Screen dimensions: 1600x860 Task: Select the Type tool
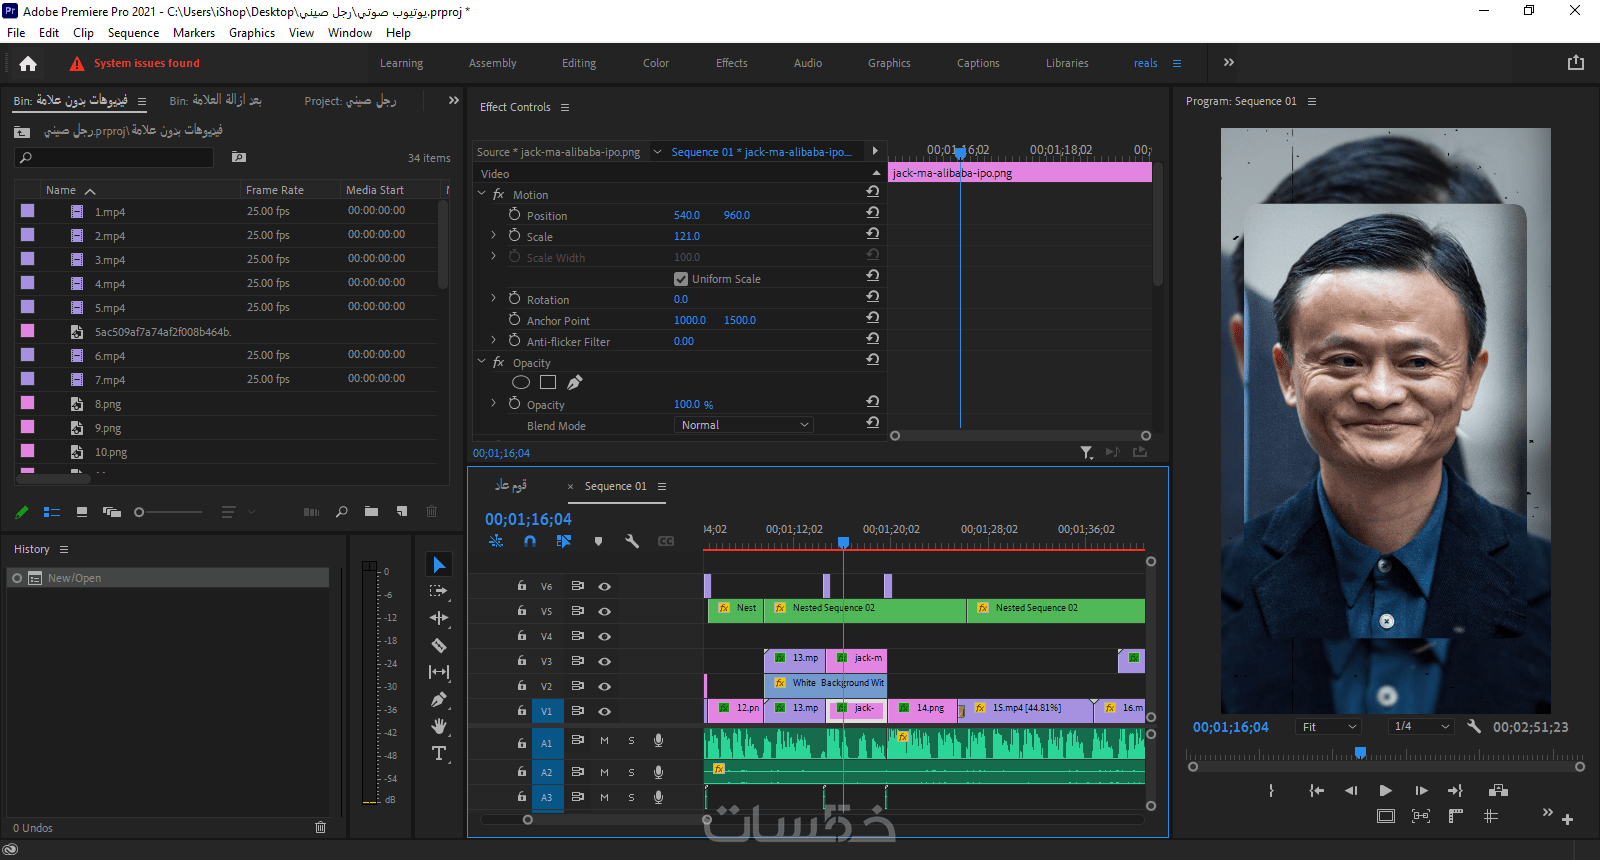coord(438,754)
